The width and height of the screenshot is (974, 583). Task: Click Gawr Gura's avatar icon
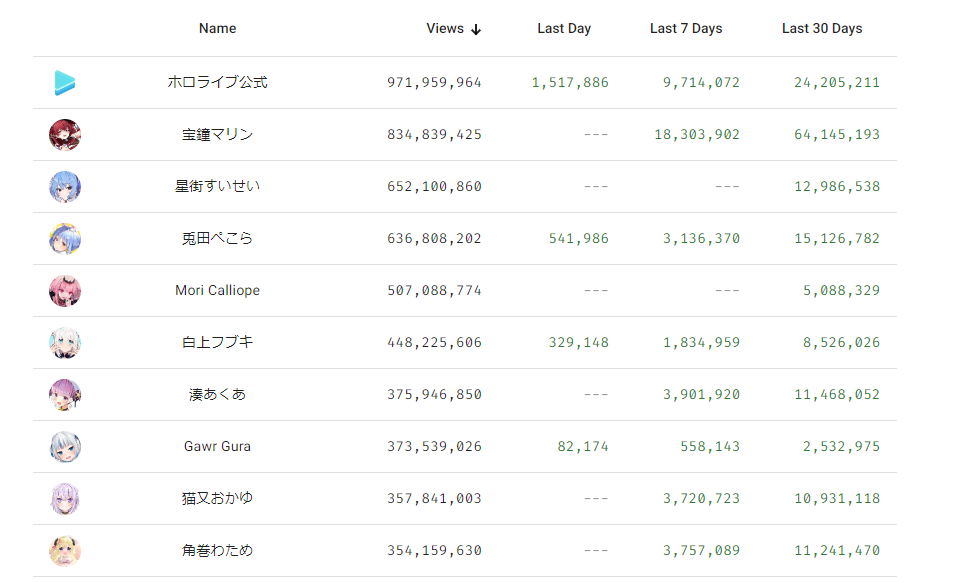65,447
